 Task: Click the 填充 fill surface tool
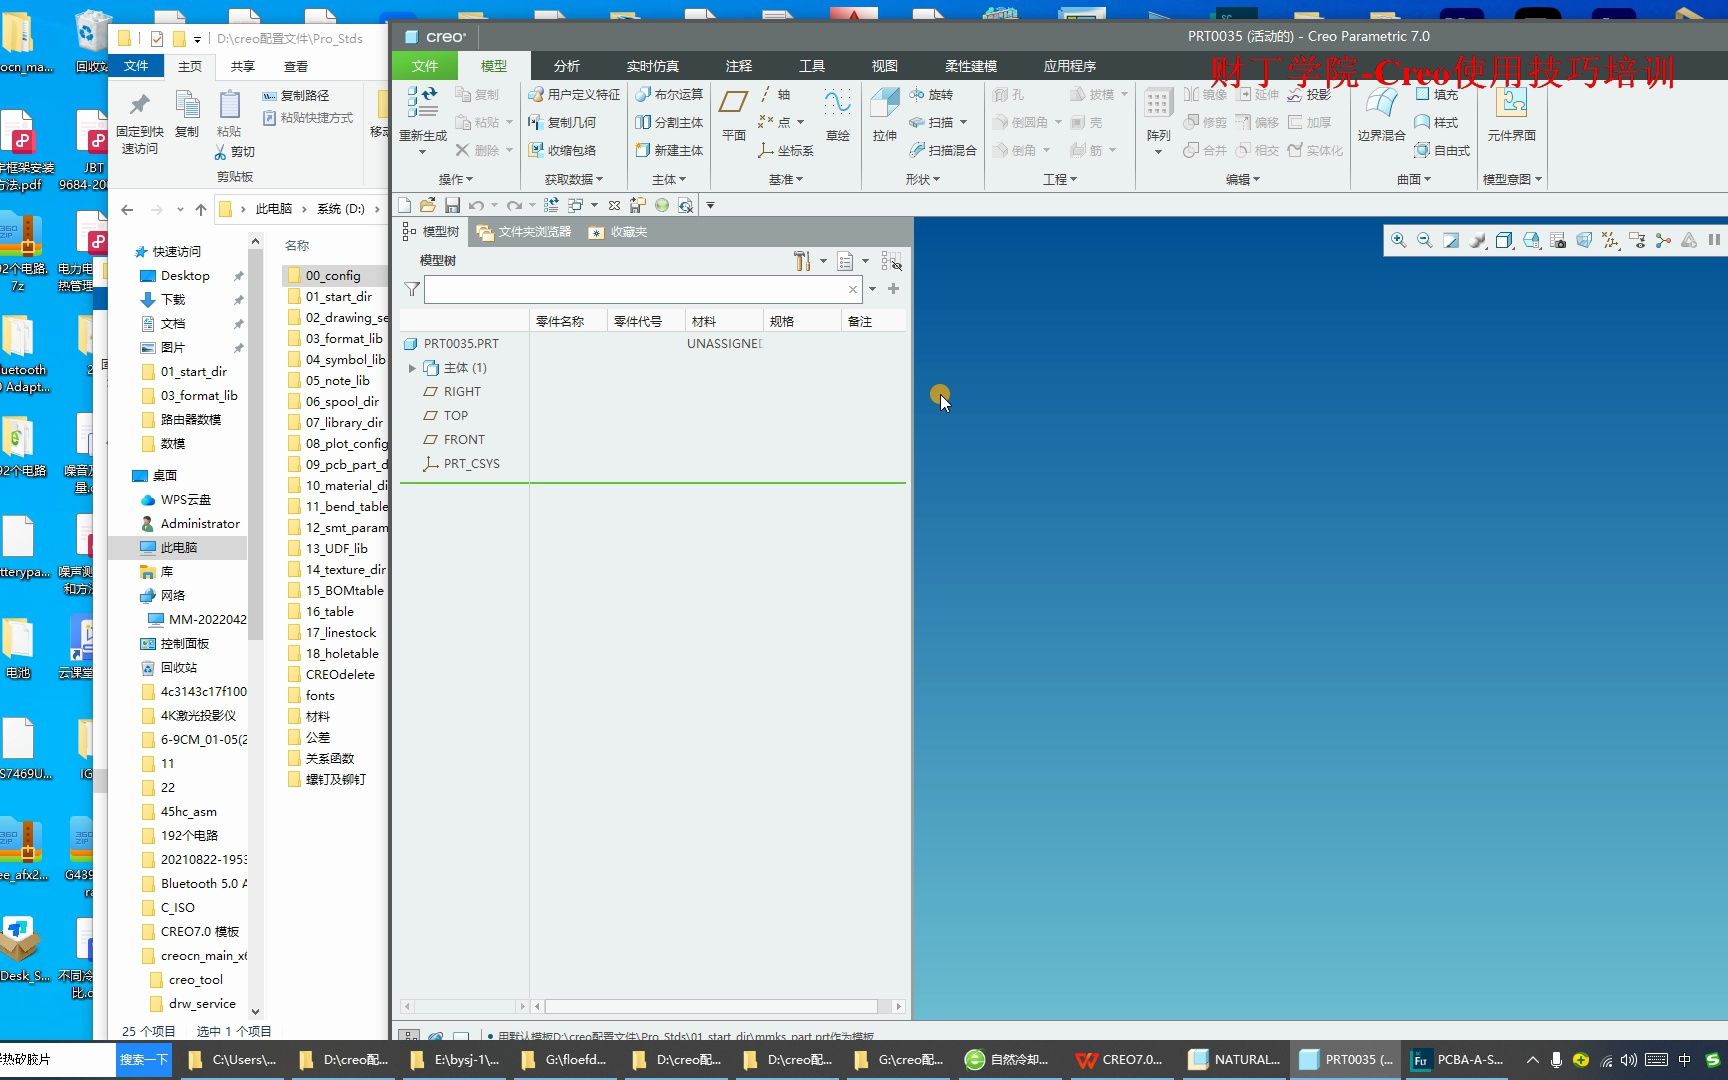pyautogui.click(x=1437, y=94)
